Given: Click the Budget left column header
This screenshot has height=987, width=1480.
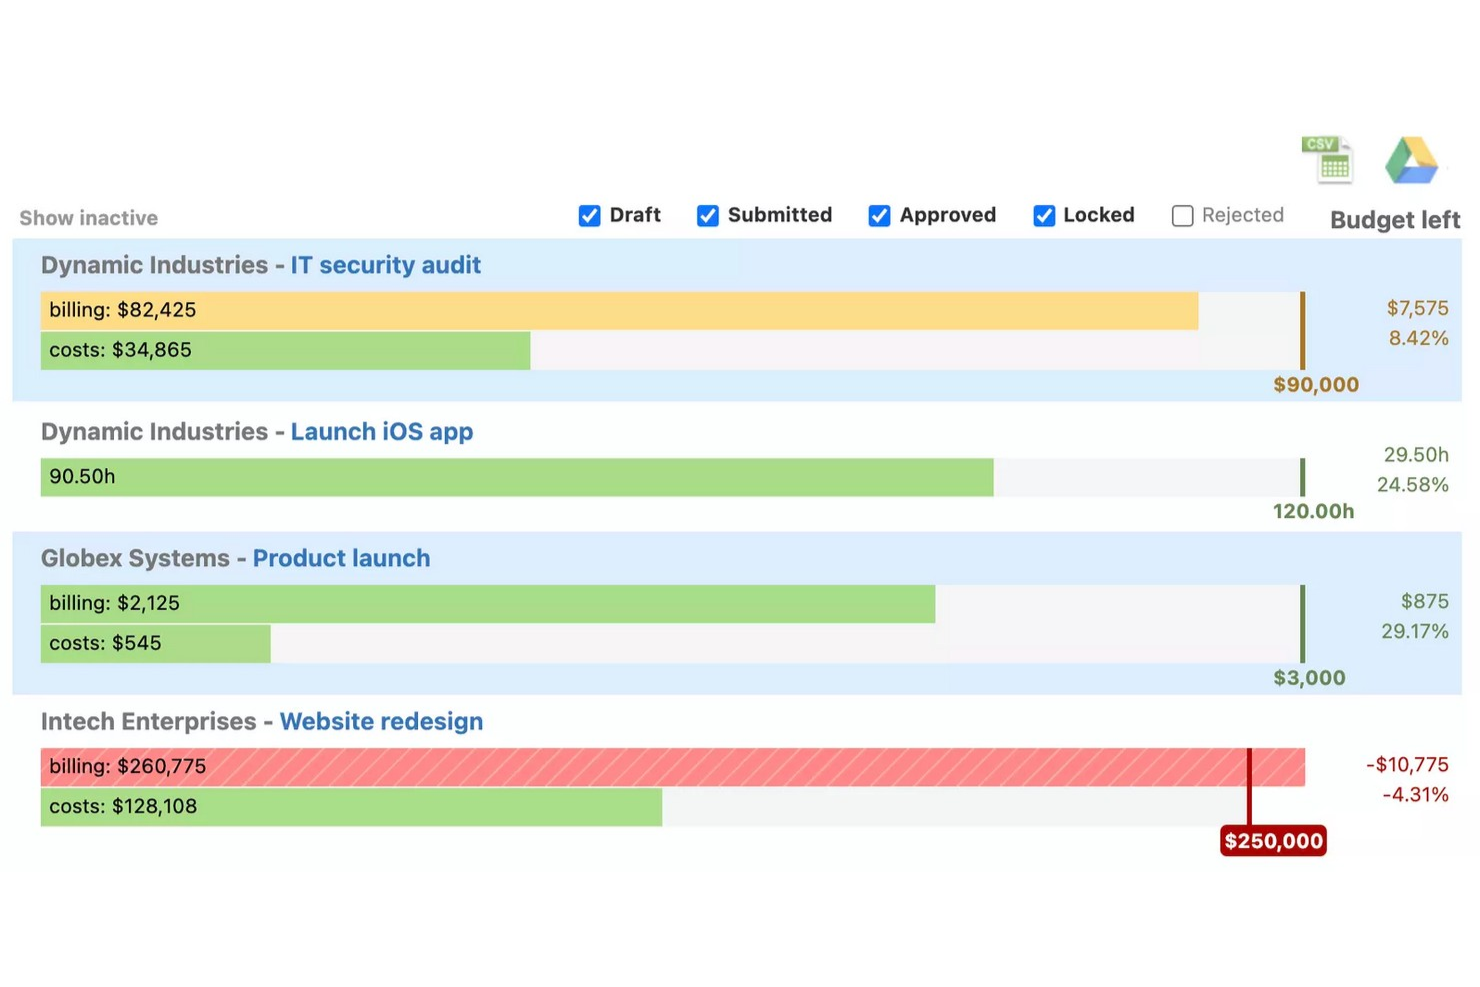Looking at the screenshot, I should (x=1395, y=220).
